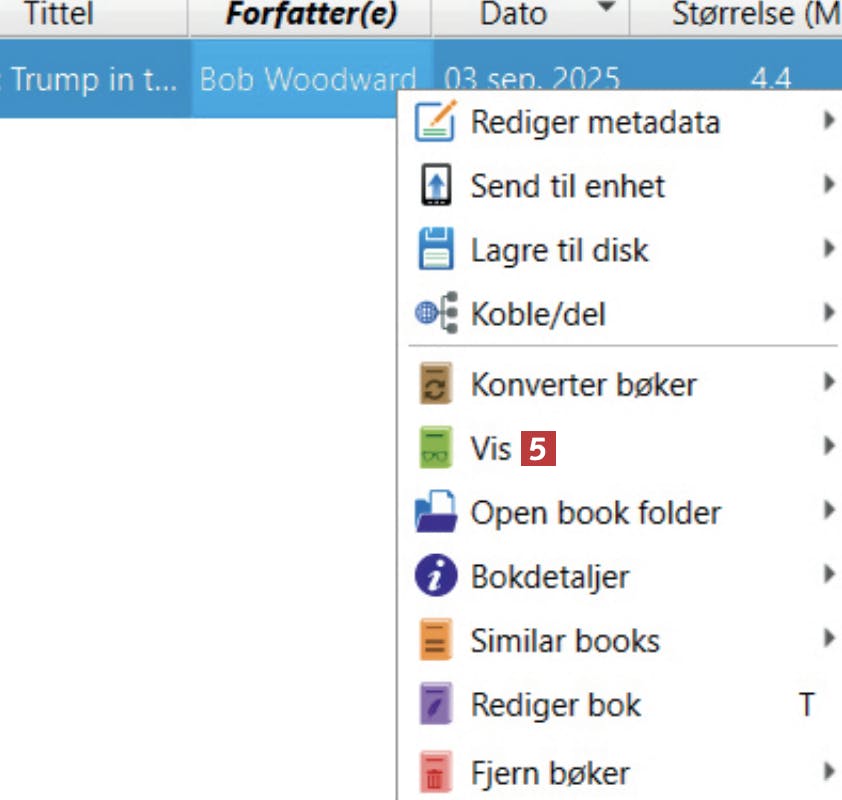Expand the Konverter bøker submenu arrow
Image resolution: width=842 pixels, height=800 pixels.
[828, 383]
